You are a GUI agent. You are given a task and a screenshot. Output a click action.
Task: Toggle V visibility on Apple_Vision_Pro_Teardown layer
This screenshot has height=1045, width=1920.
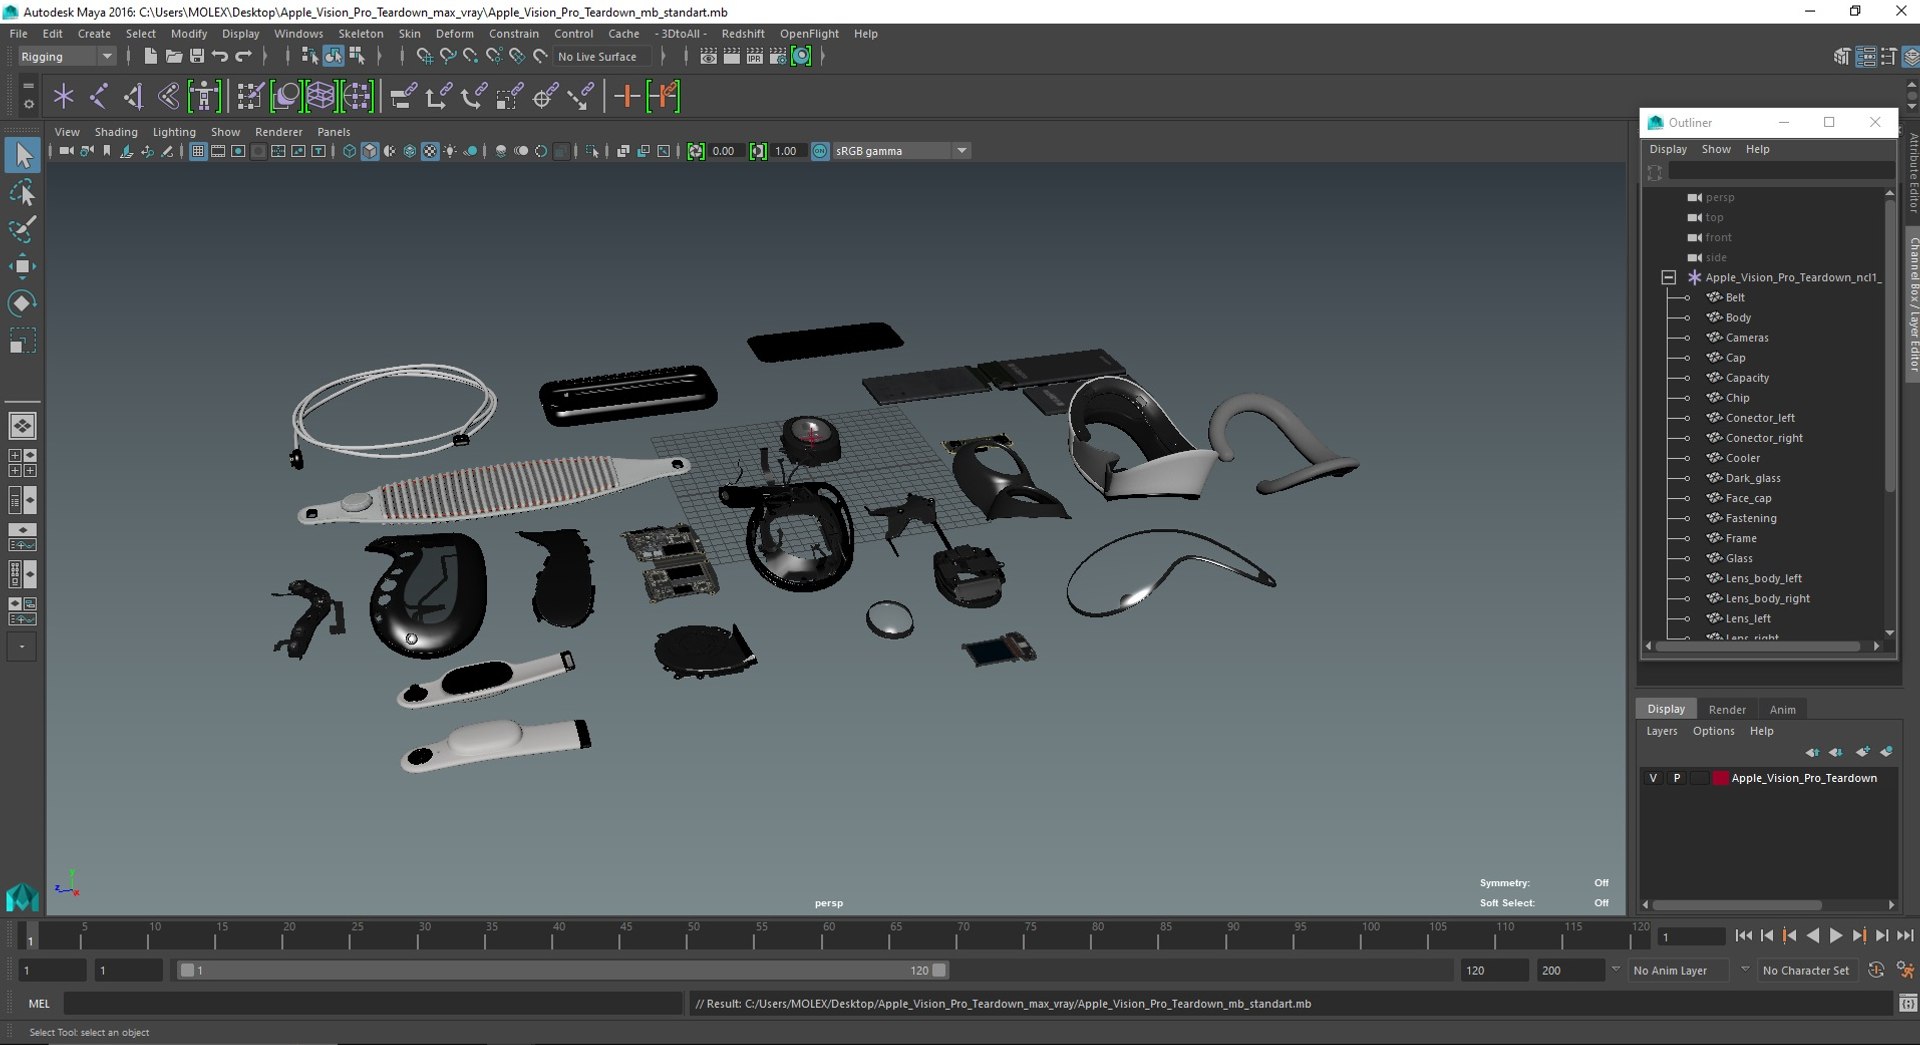coord(1653,778)
